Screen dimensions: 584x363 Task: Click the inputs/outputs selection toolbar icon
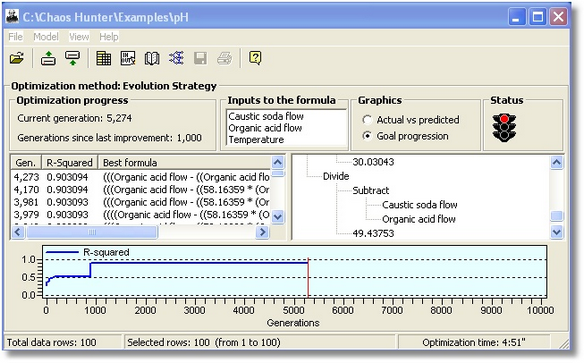[x=128, y=58]
